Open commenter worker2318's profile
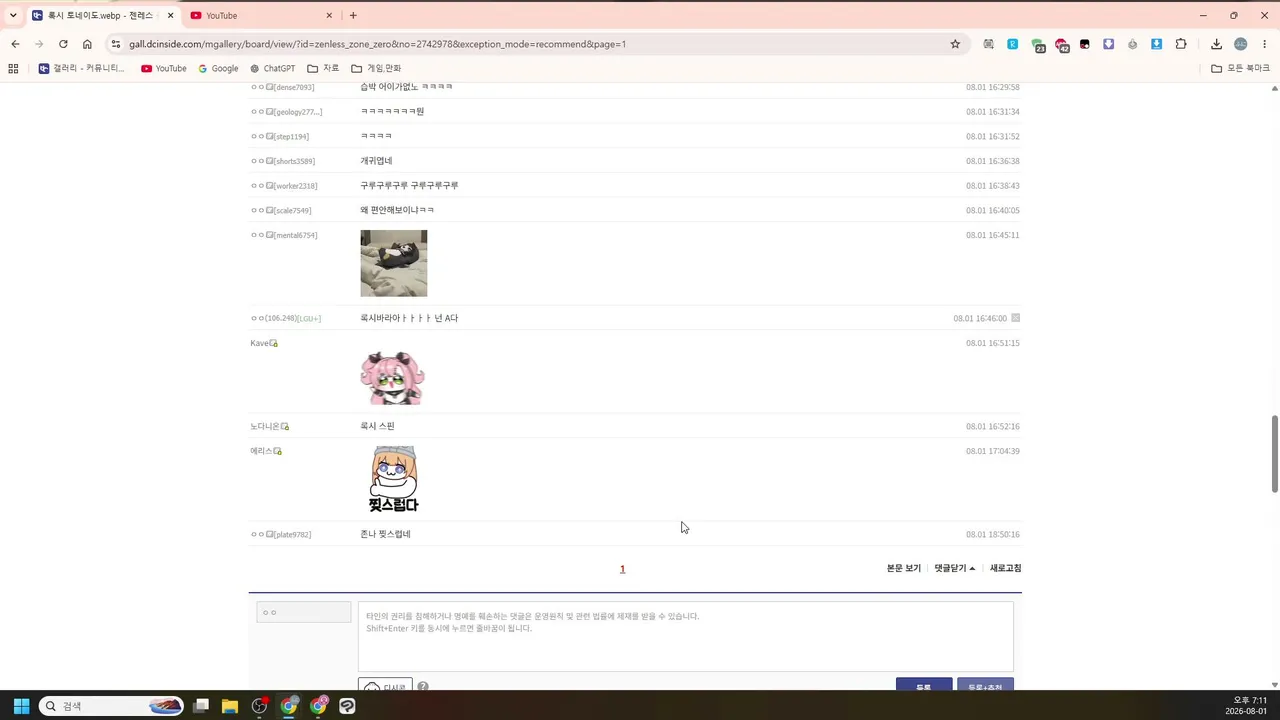The width and height of the screenshot is (1280, 720). 284,186
